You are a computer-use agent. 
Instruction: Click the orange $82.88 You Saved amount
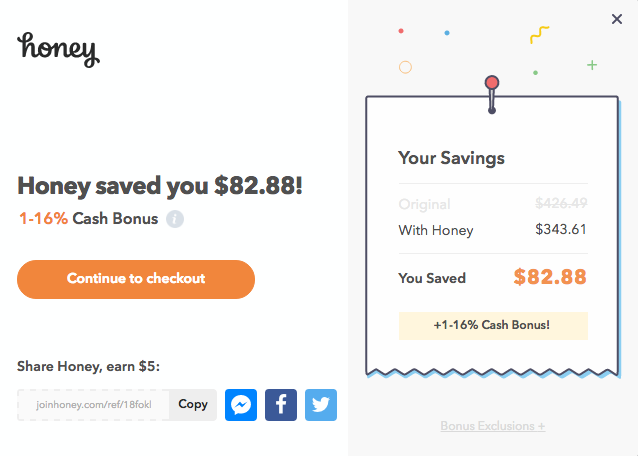550,277
